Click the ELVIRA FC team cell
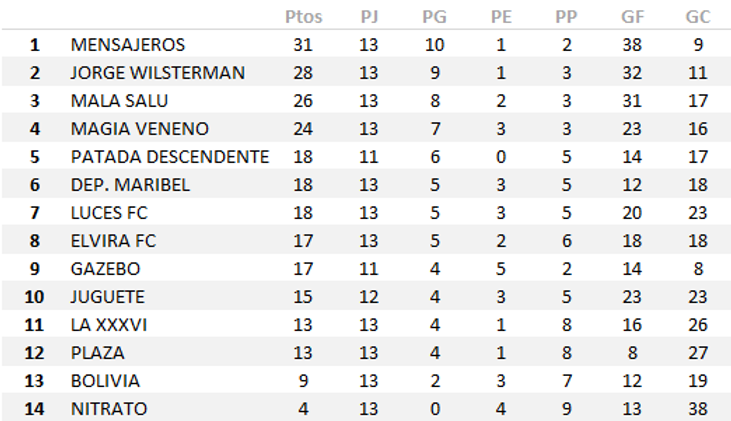This screenshot has width=731, height=421. (x=113, y=241)
